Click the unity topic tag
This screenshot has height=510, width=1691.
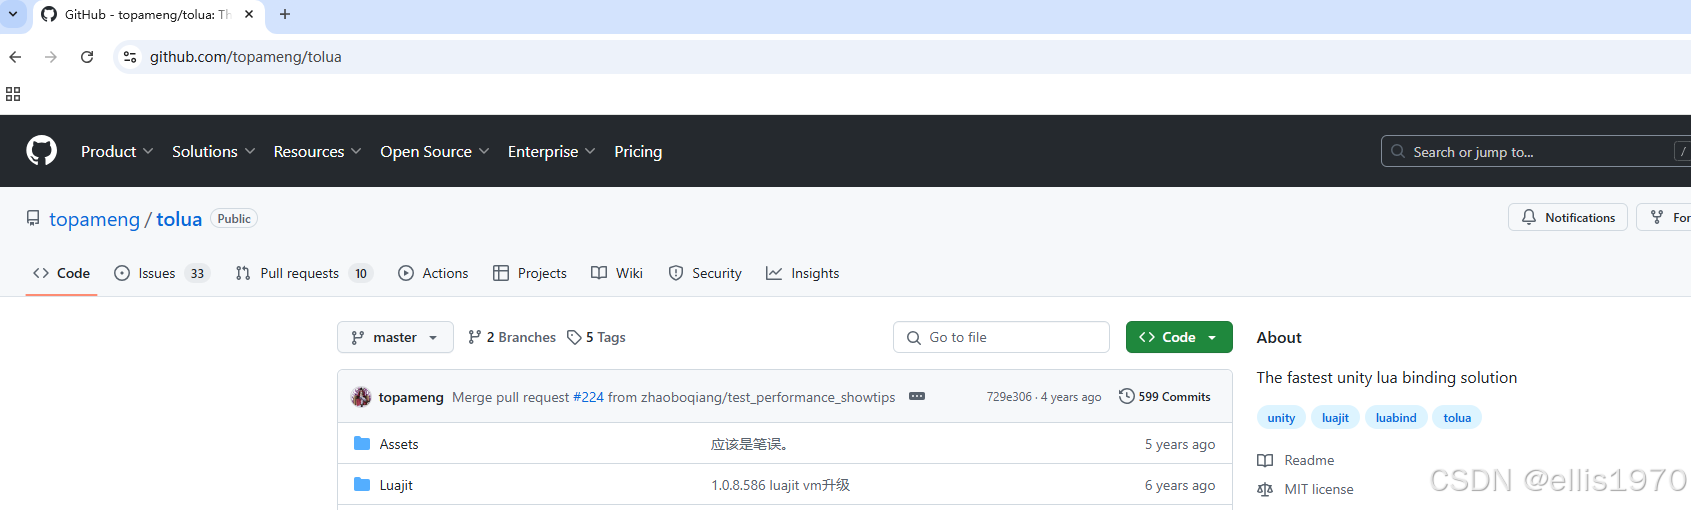1281,418
